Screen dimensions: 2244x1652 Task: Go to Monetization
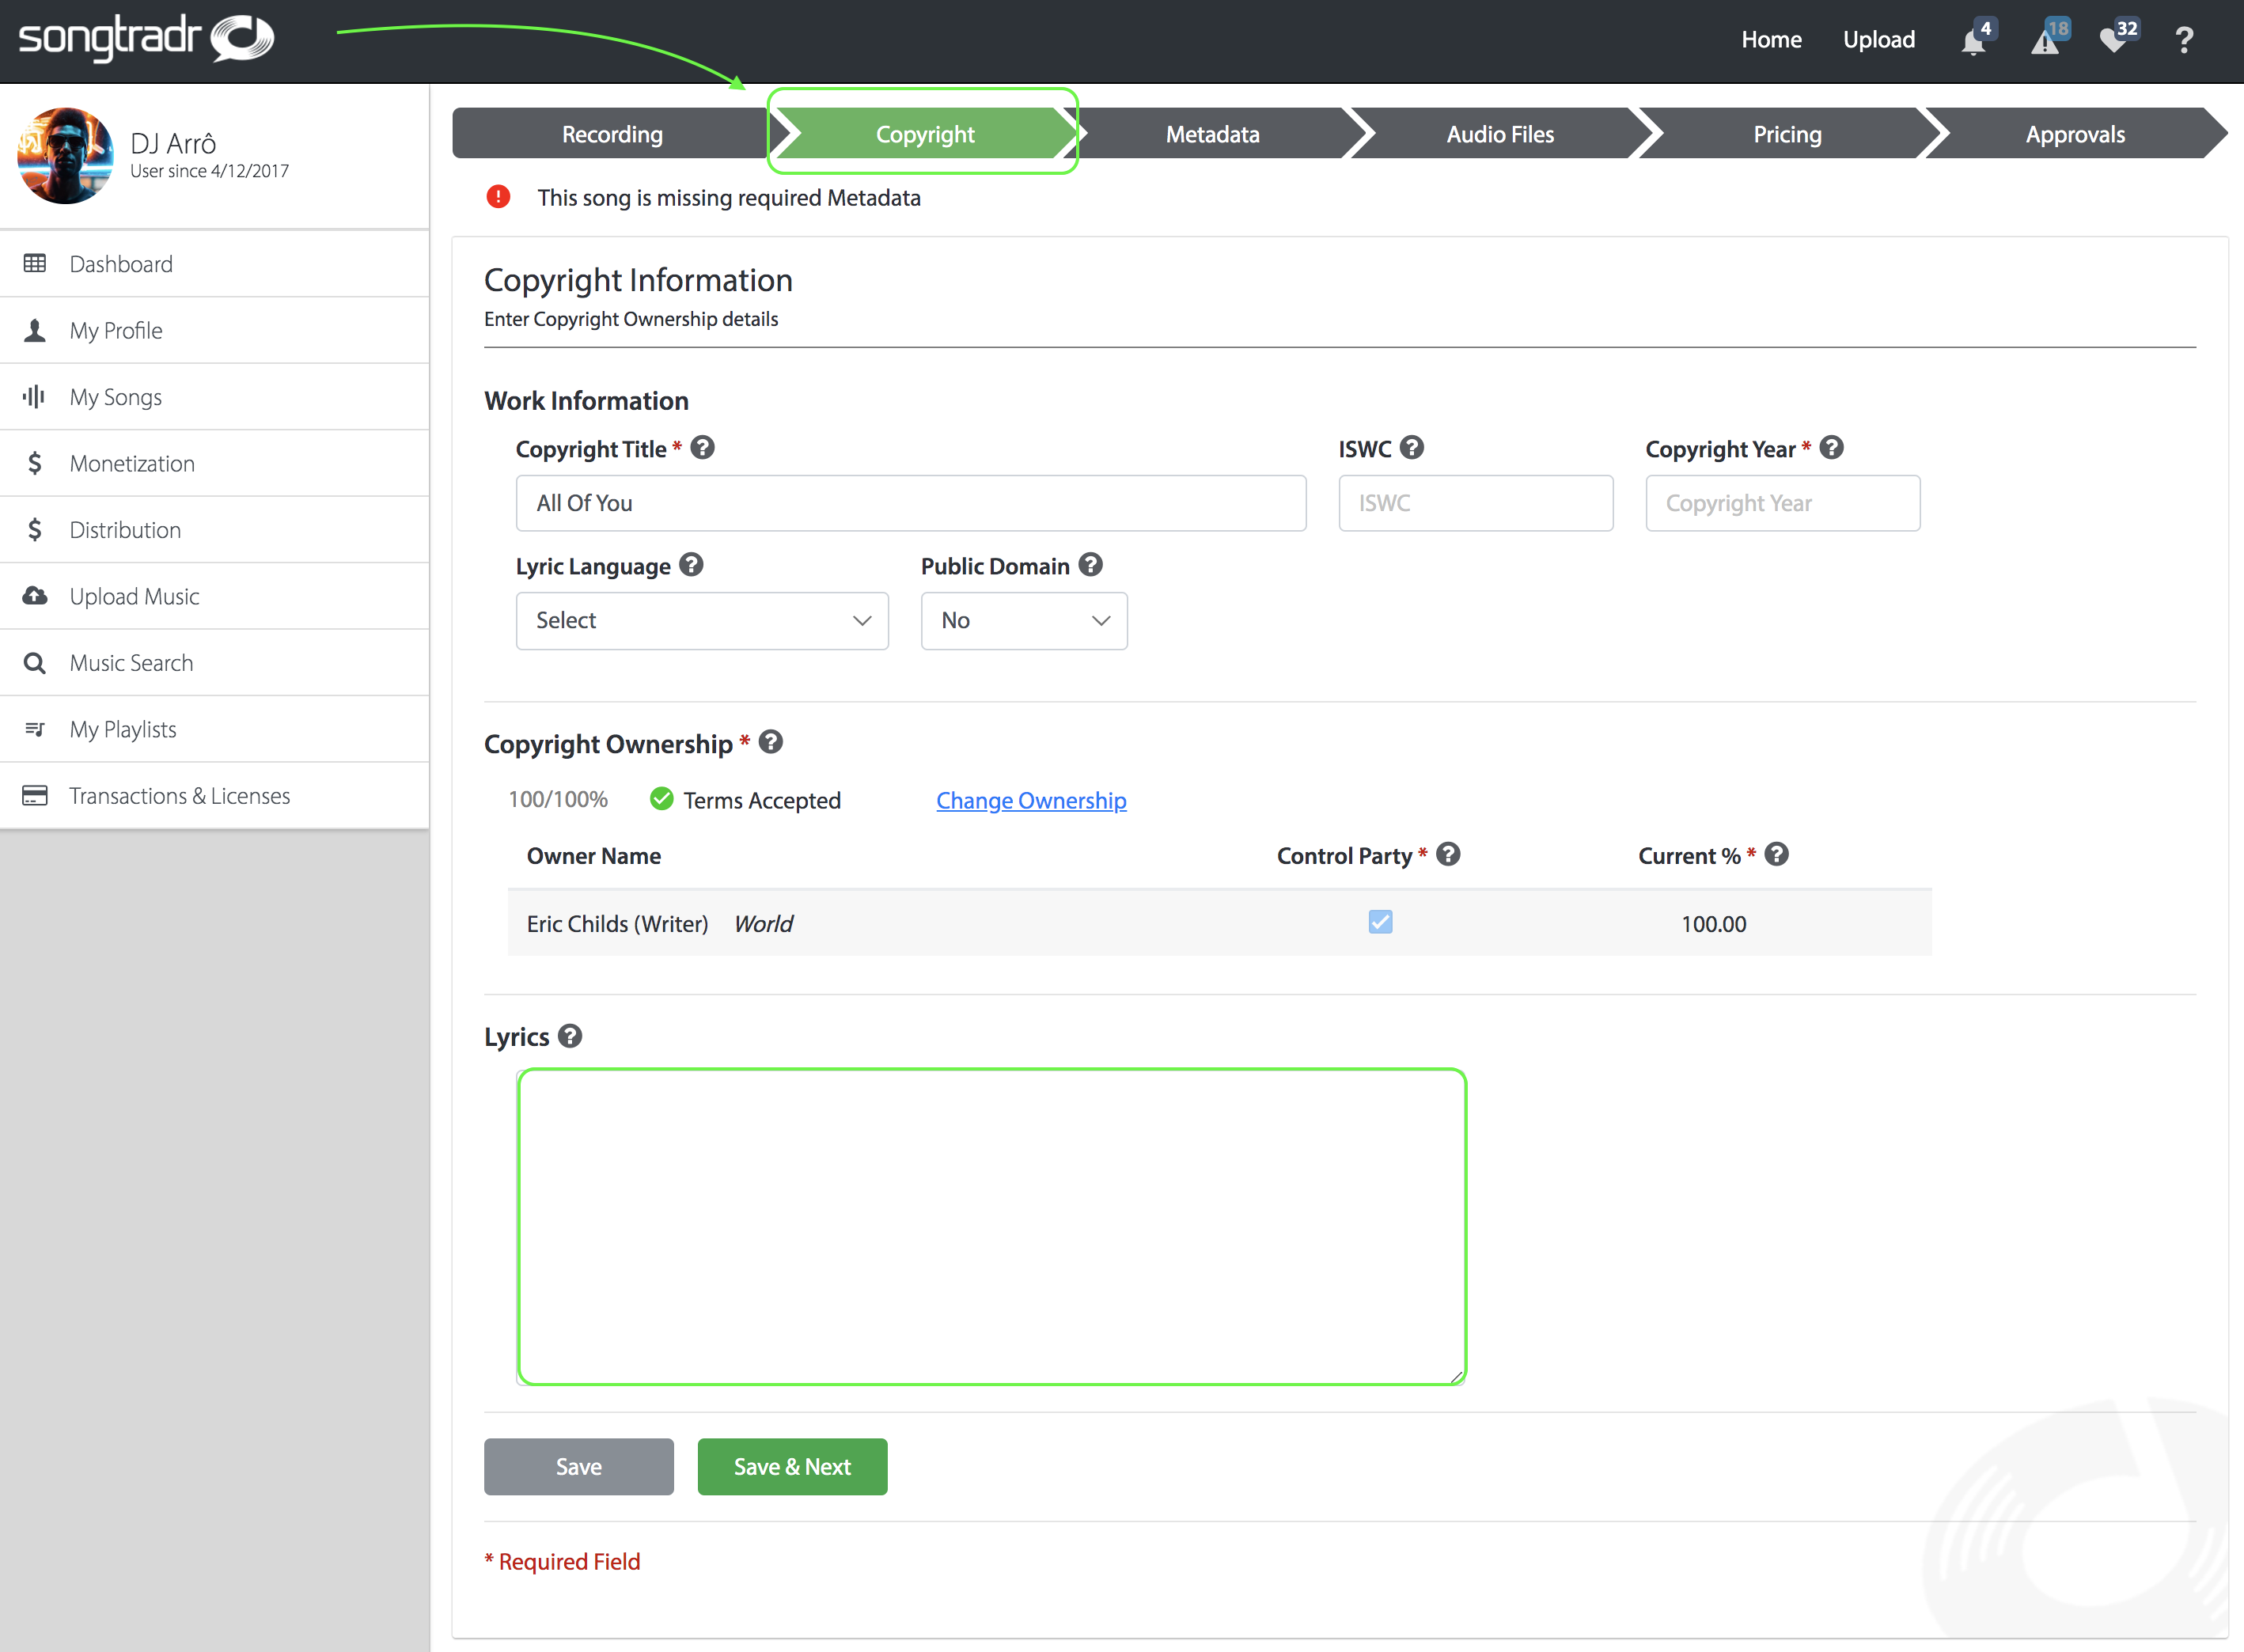(132, 463)
